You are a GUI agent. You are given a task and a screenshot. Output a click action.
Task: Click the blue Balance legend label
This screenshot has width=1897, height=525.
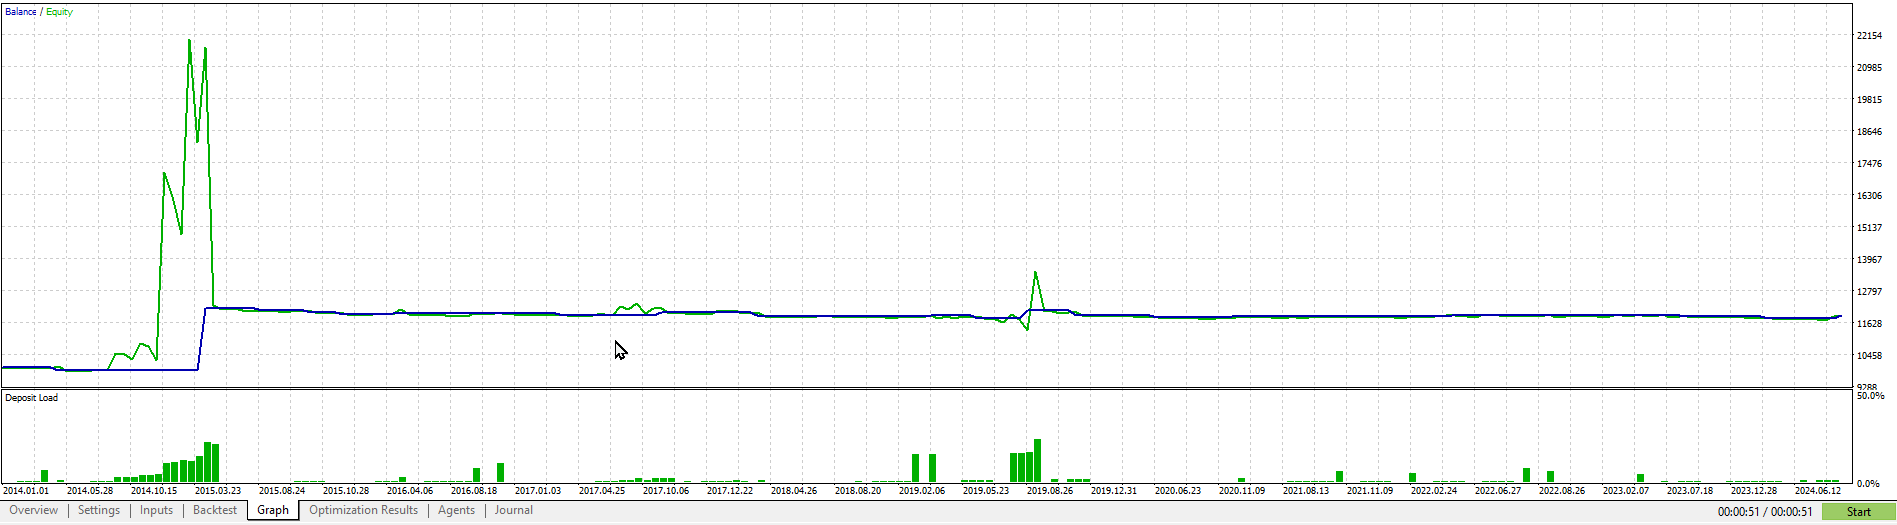click(x=21, y=12)
